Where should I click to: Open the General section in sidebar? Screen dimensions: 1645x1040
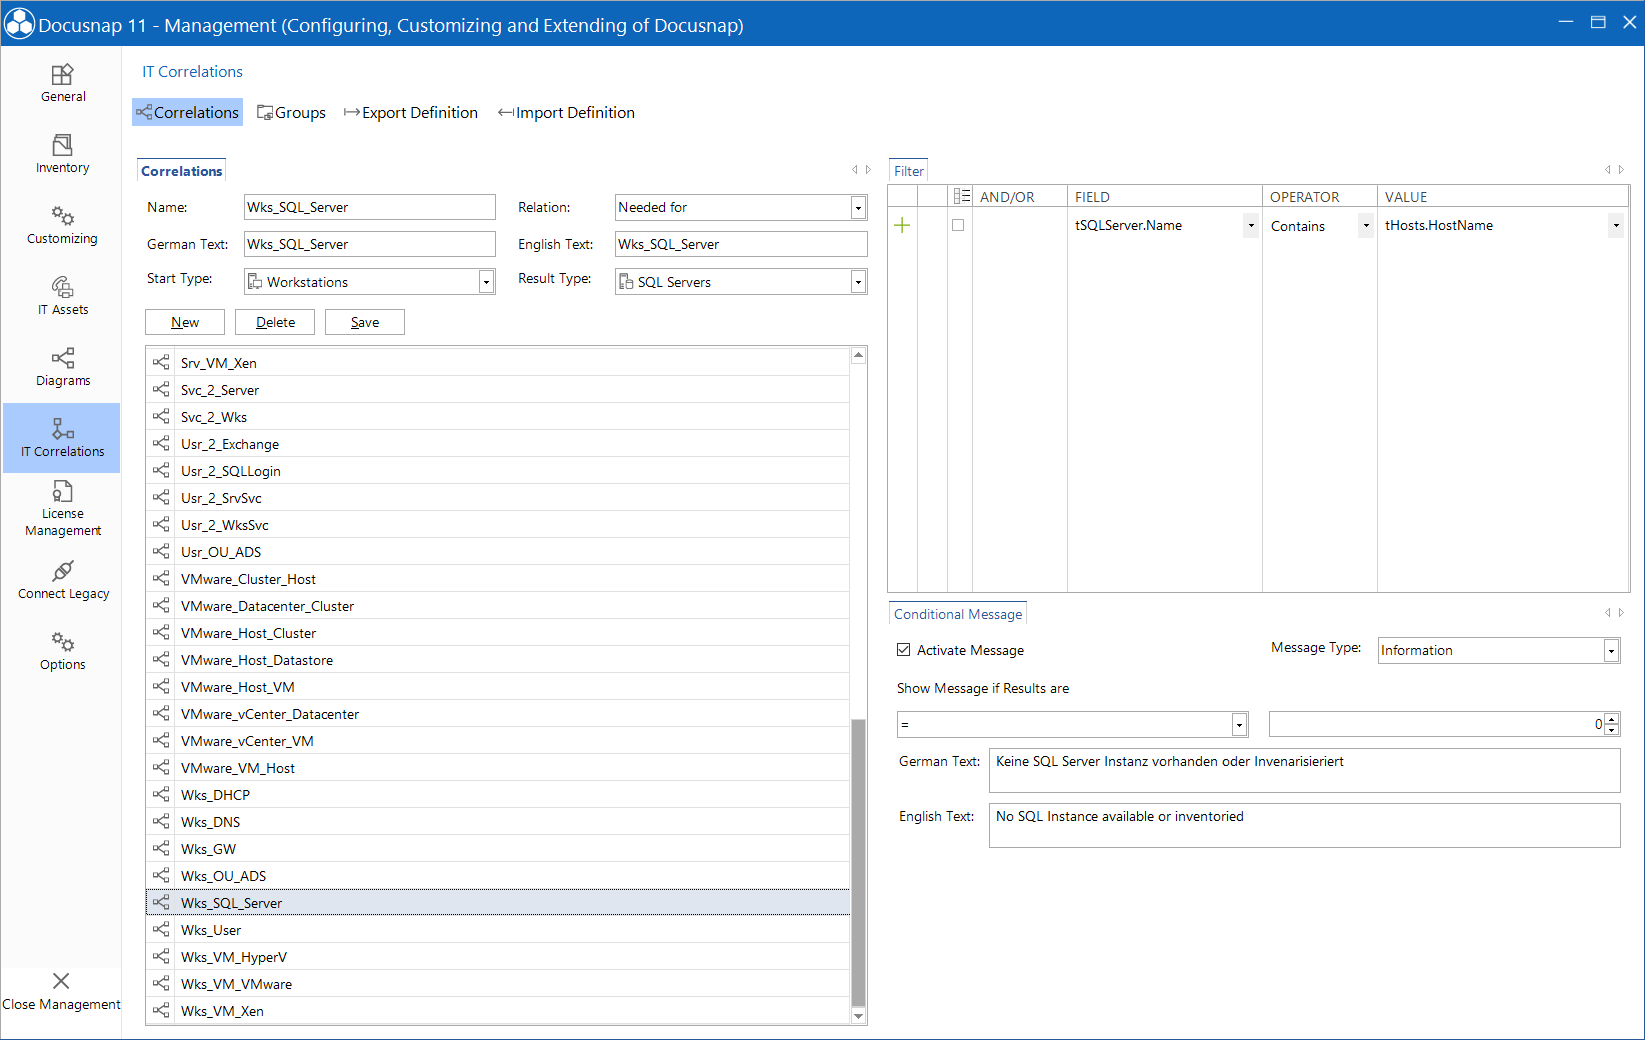point(62,82)
